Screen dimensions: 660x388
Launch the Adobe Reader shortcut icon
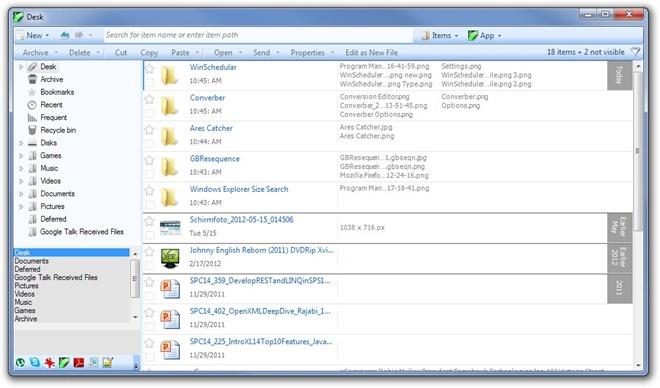tap(79, 362)
